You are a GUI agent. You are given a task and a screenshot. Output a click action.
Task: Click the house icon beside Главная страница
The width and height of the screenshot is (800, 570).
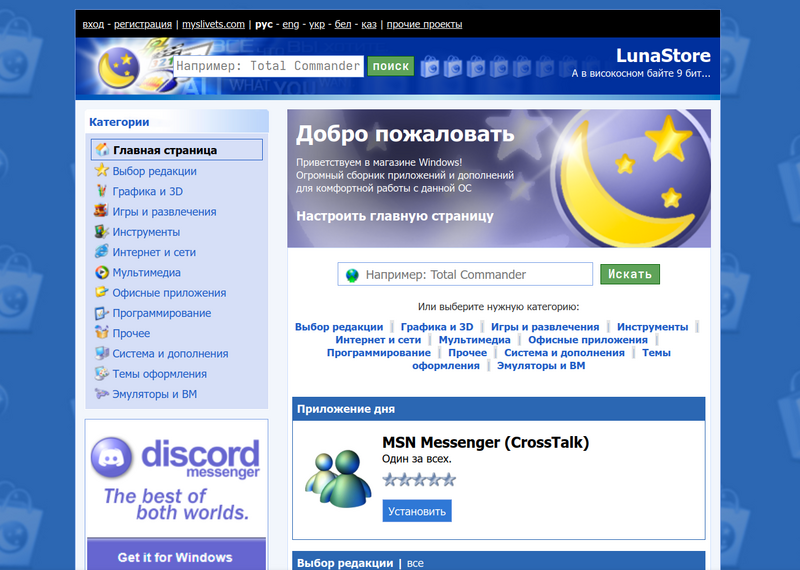(102, 150)
